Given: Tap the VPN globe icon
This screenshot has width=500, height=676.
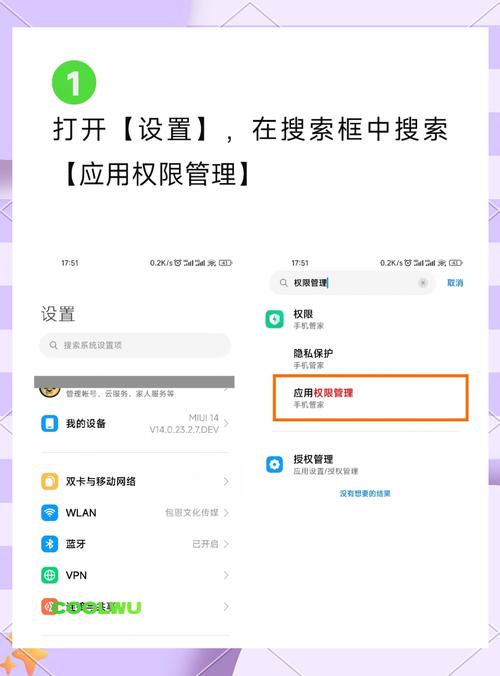Looking at the screenshot, I should tap(50, 575).
